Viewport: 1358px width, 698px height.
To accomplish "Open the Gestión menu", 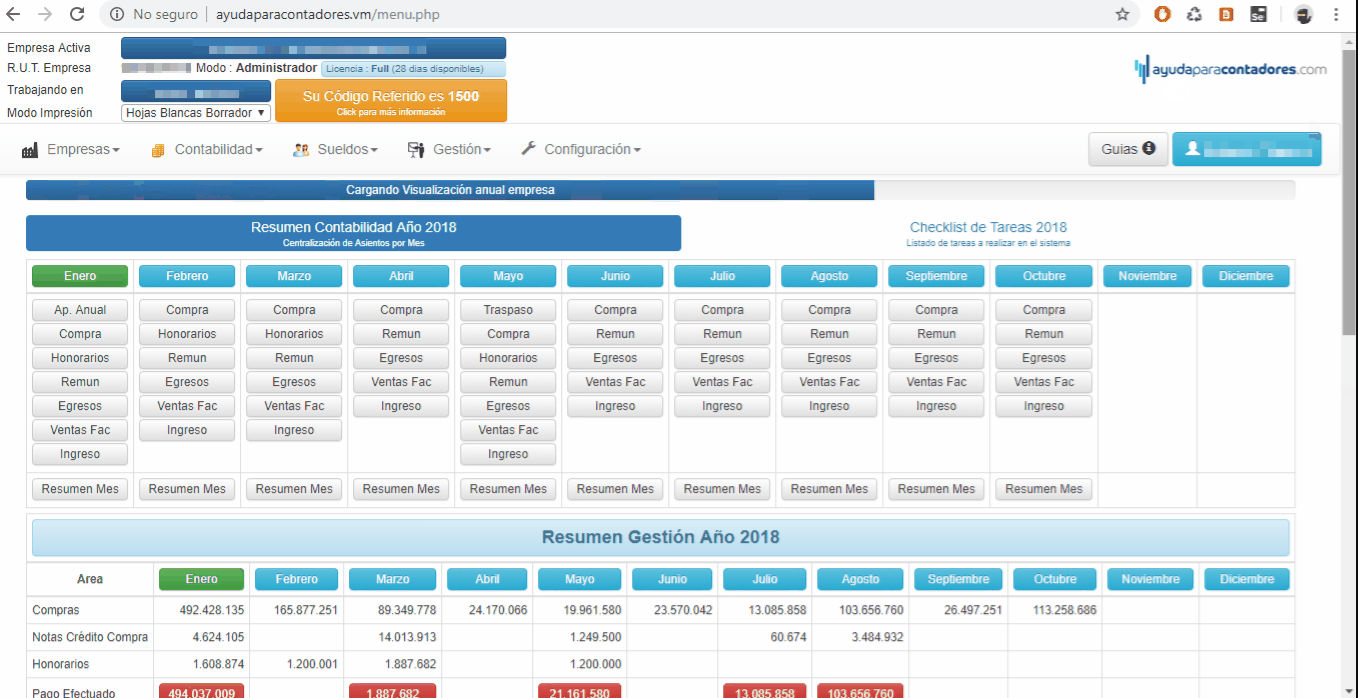I will pos(449,149).
